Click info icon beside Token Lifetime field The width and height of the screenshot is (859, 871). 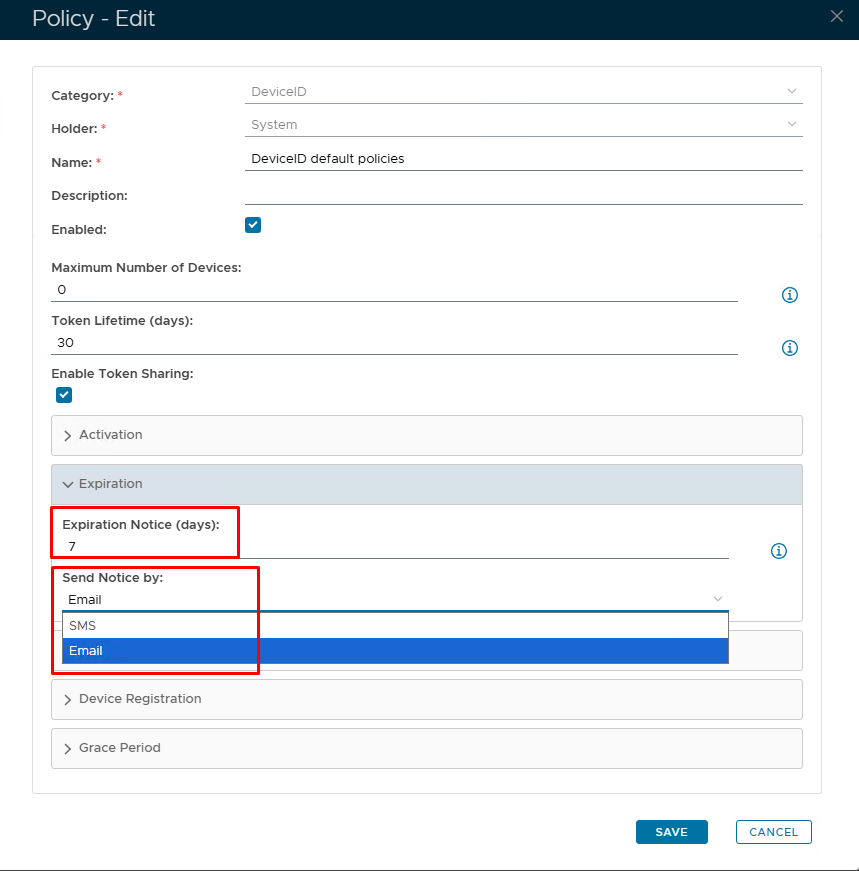(789, 348)
